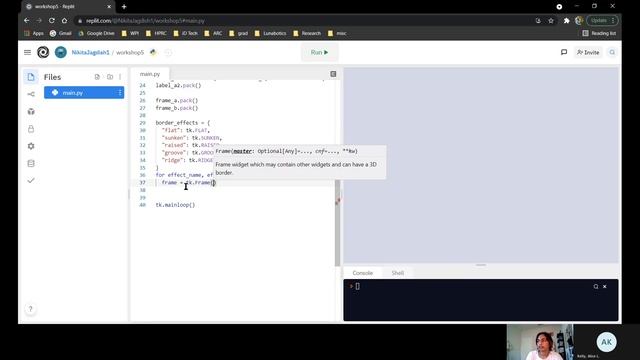
Task: Go to browser home page
Action: 64,20
